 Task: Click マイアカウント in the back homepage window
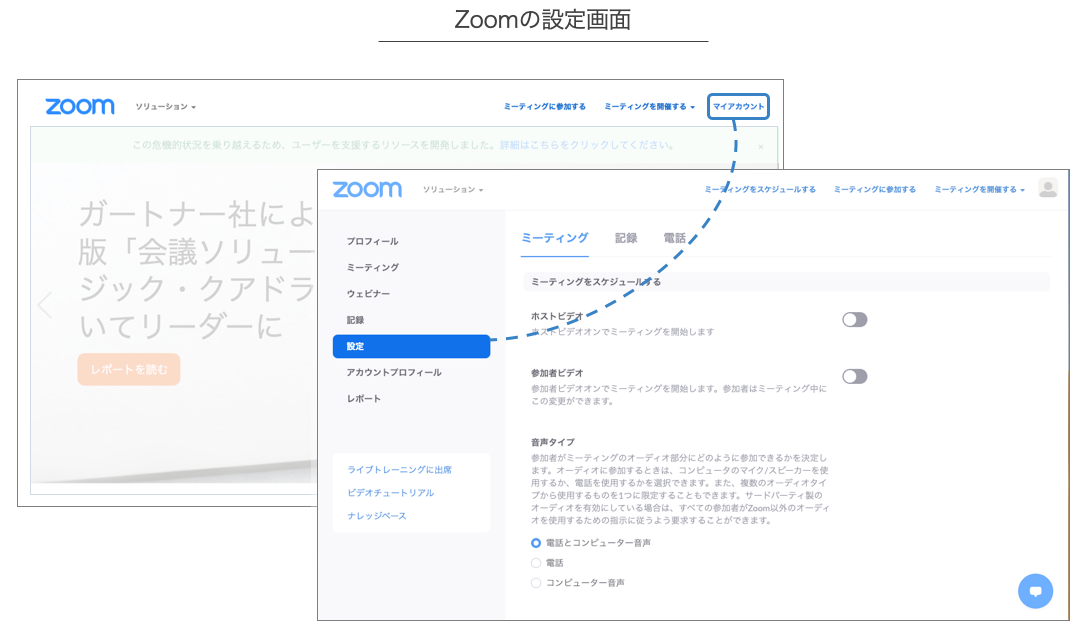tap(738, 106)
